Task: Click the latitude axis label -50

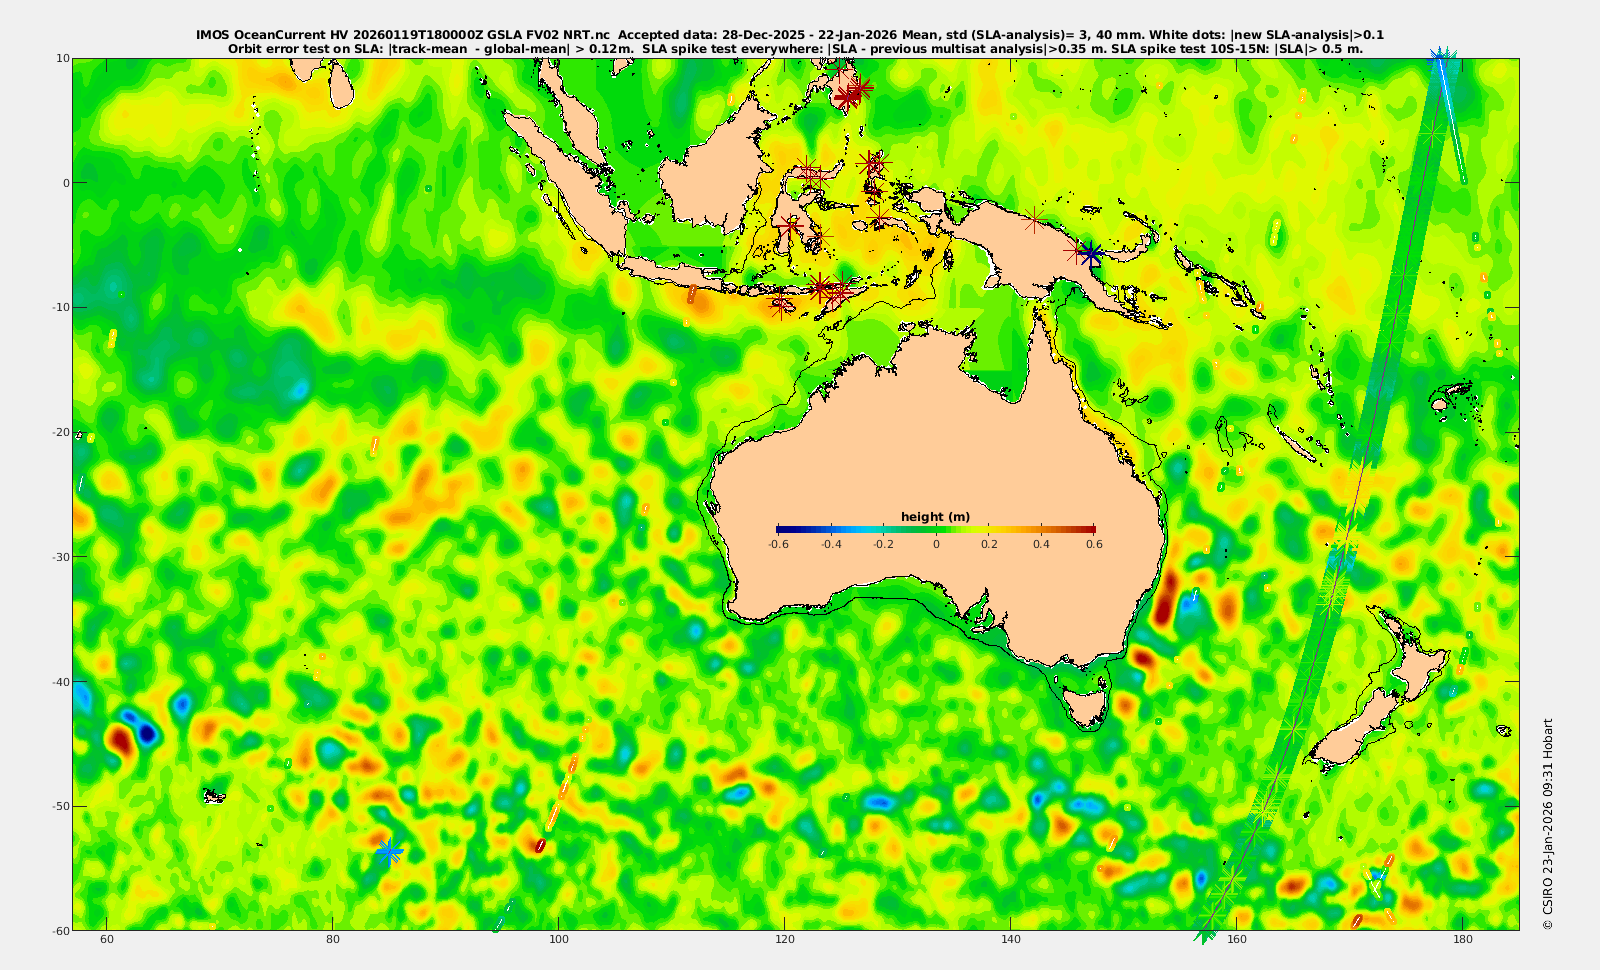Action: click(x=59, y=806)
